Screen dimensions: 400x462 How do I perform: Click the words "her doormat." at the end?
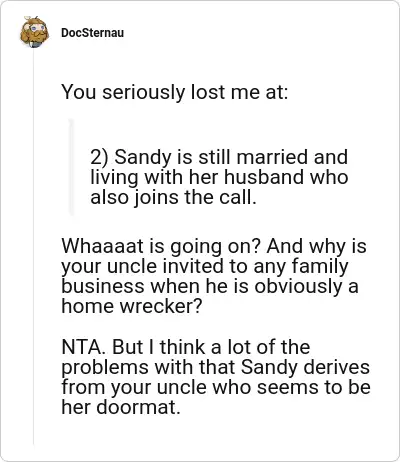coord(121,407)
